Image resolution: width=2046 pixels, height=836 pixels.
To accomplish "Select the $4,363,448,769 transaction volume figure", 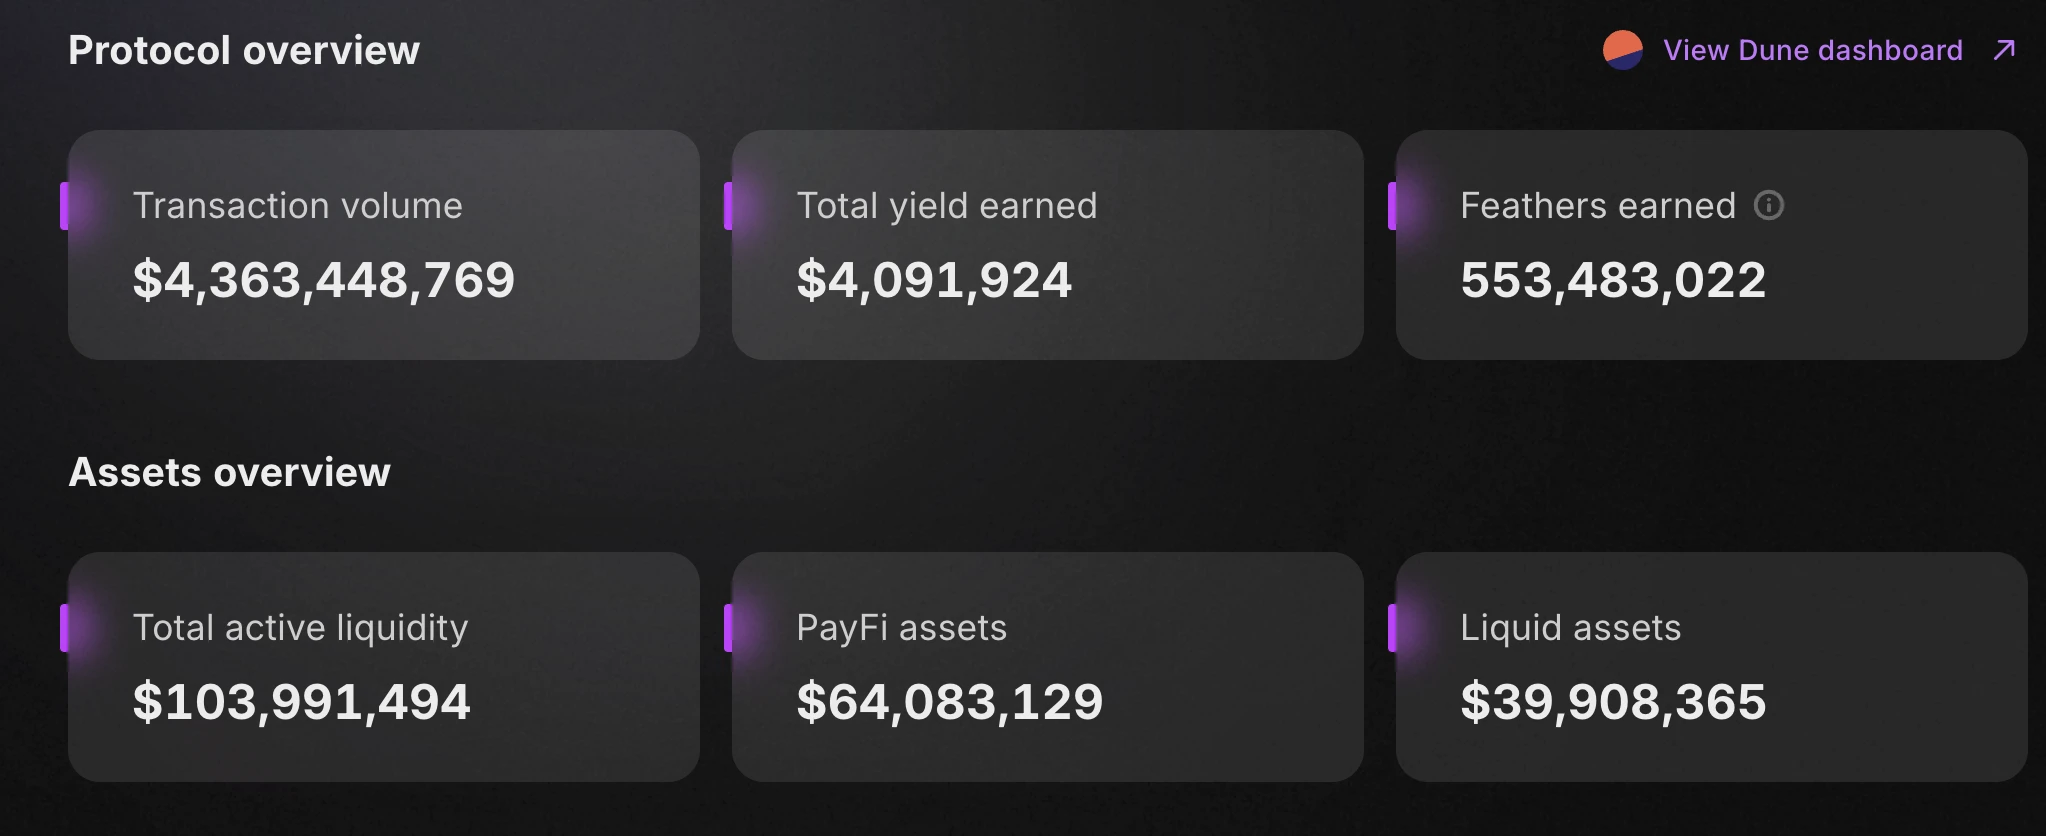I will click(x=323, y=279).
